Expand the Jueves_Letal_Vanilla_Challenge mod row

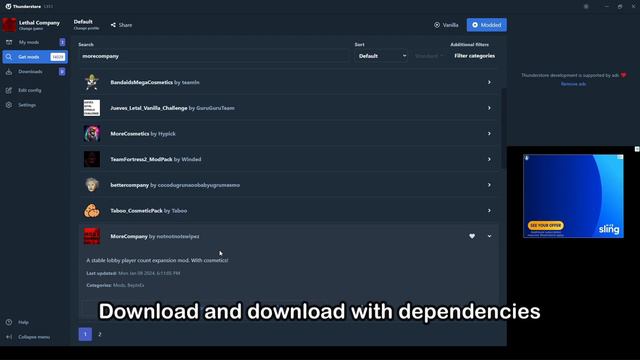[x=289, y=108]
